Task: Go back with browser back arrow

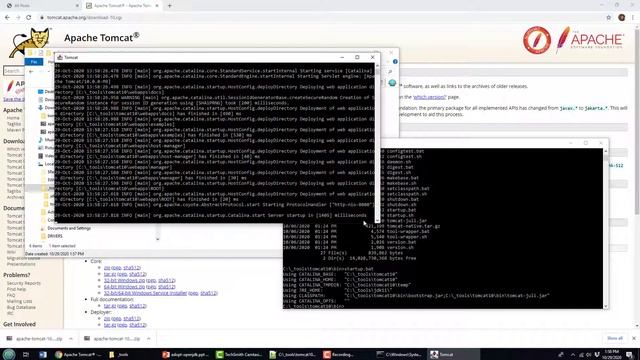Action: (x=7, y=18)
